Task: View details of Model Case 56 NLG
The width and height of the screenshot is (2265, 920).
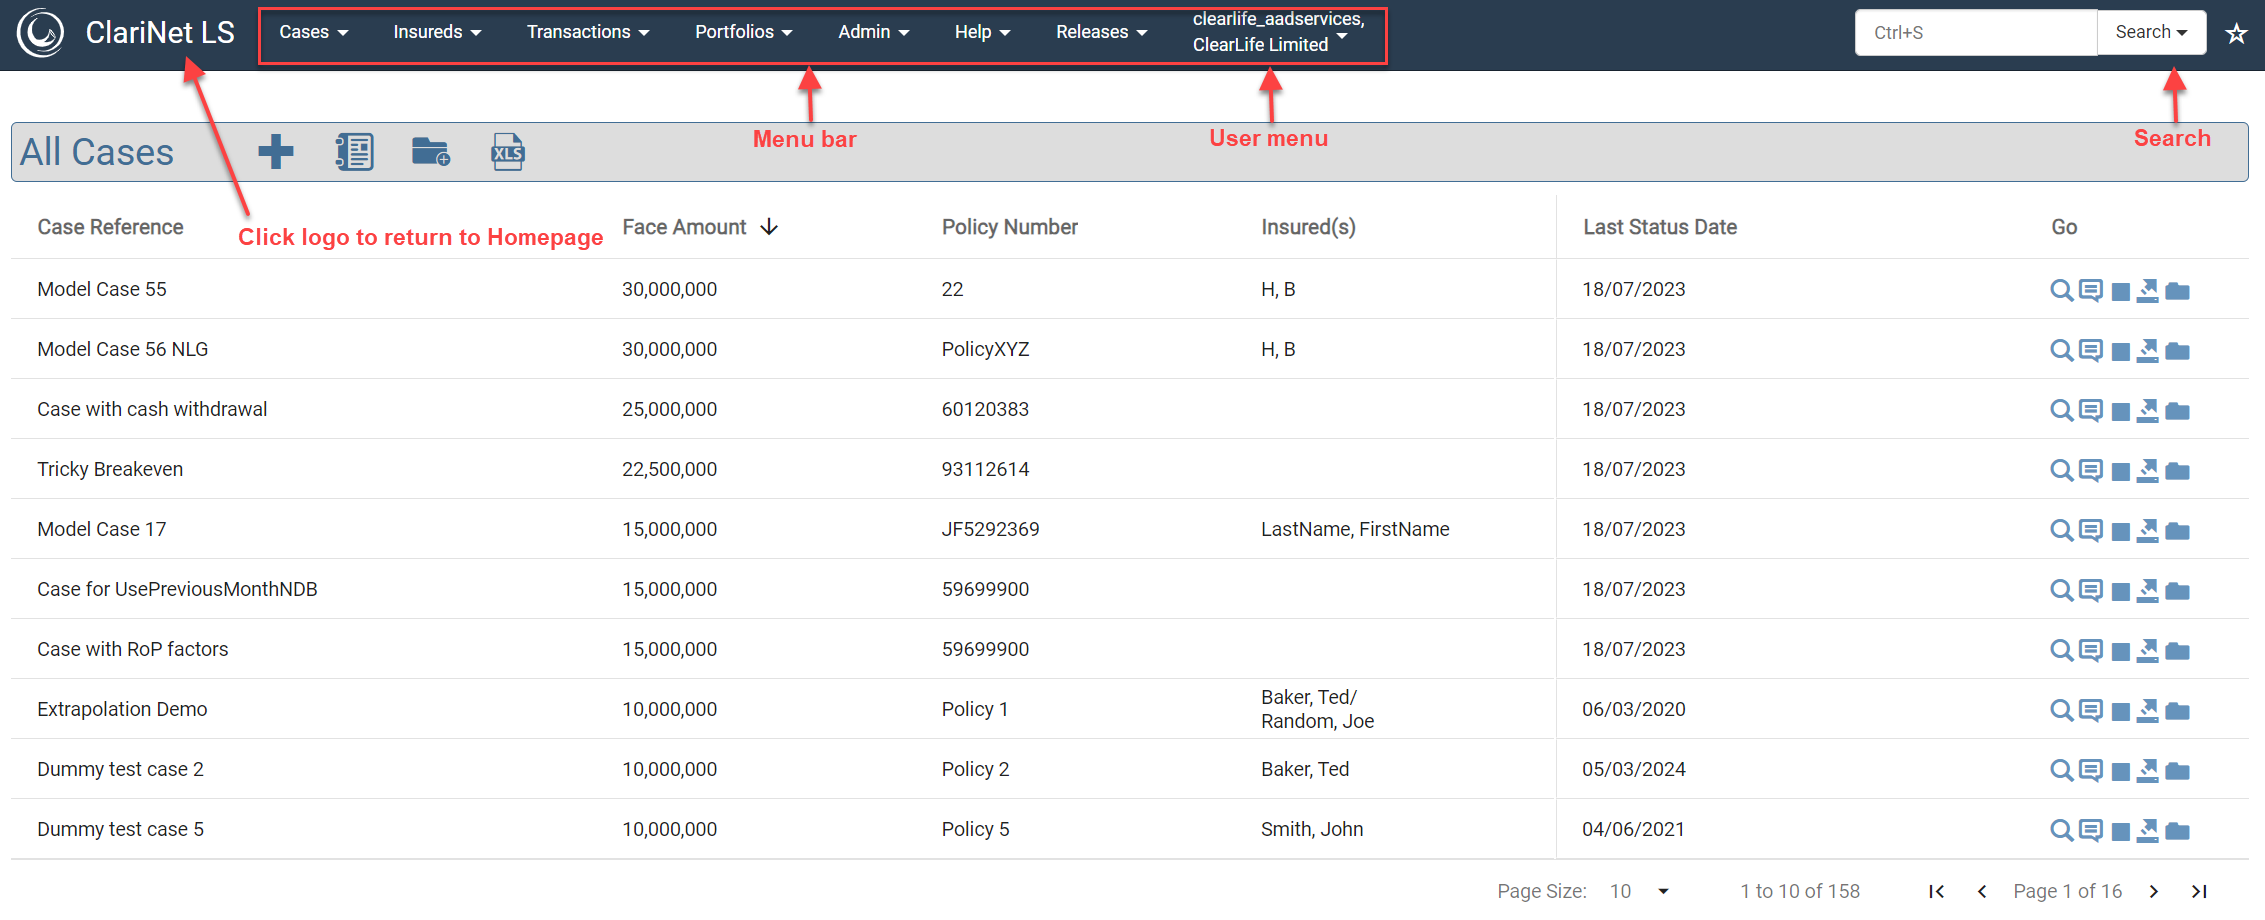Action: coord(2061,350)
